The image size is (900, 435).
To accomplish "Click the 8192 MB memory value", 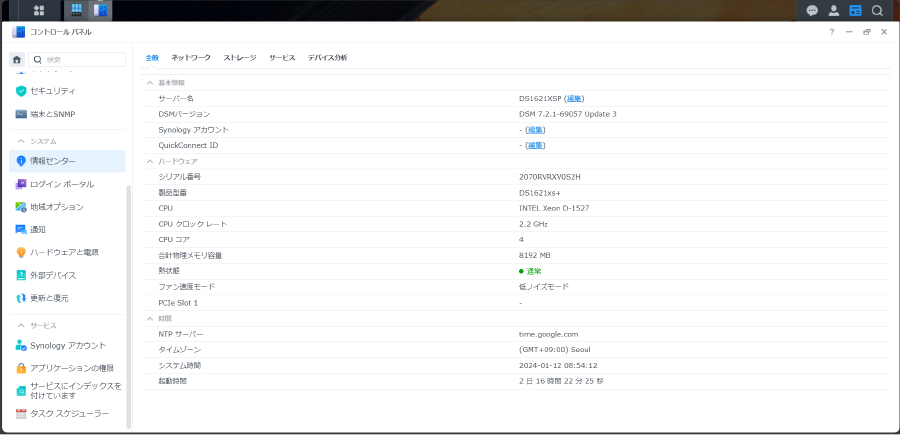I will click(535, 255).
